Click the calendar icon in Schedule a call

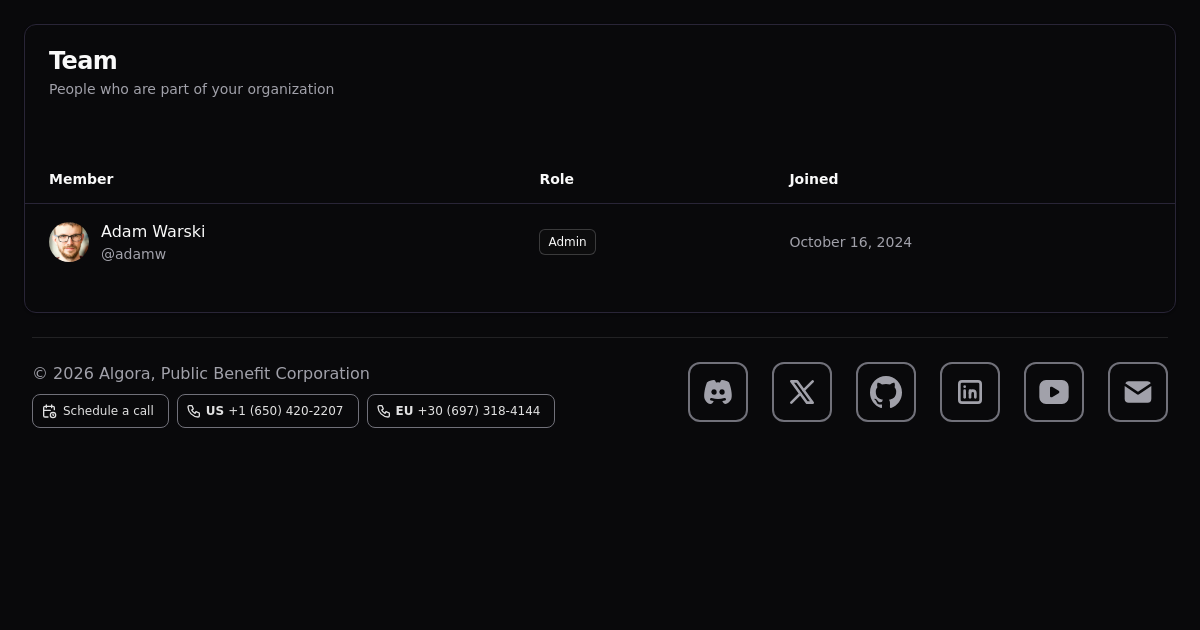tap(49, 411)
